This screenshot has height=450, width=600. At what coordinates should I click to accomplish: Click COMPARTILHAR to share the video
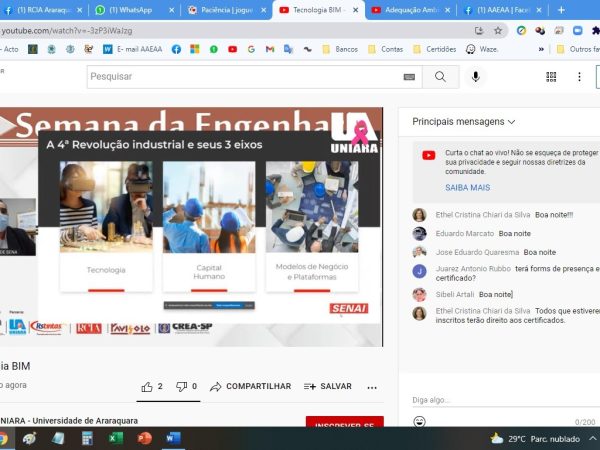point(251,386)
